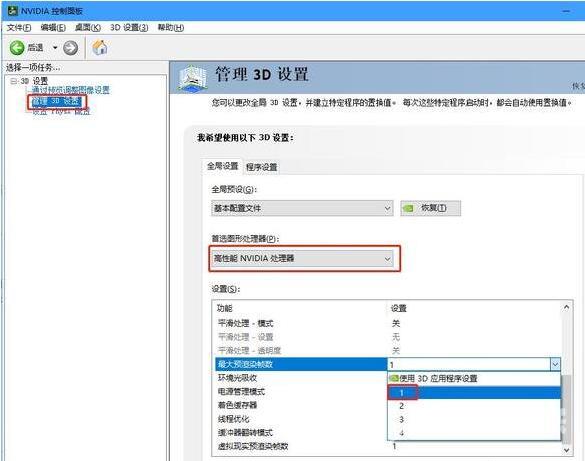
Task: Switch to the 全局设置 tab
Action: pos(223,166)
